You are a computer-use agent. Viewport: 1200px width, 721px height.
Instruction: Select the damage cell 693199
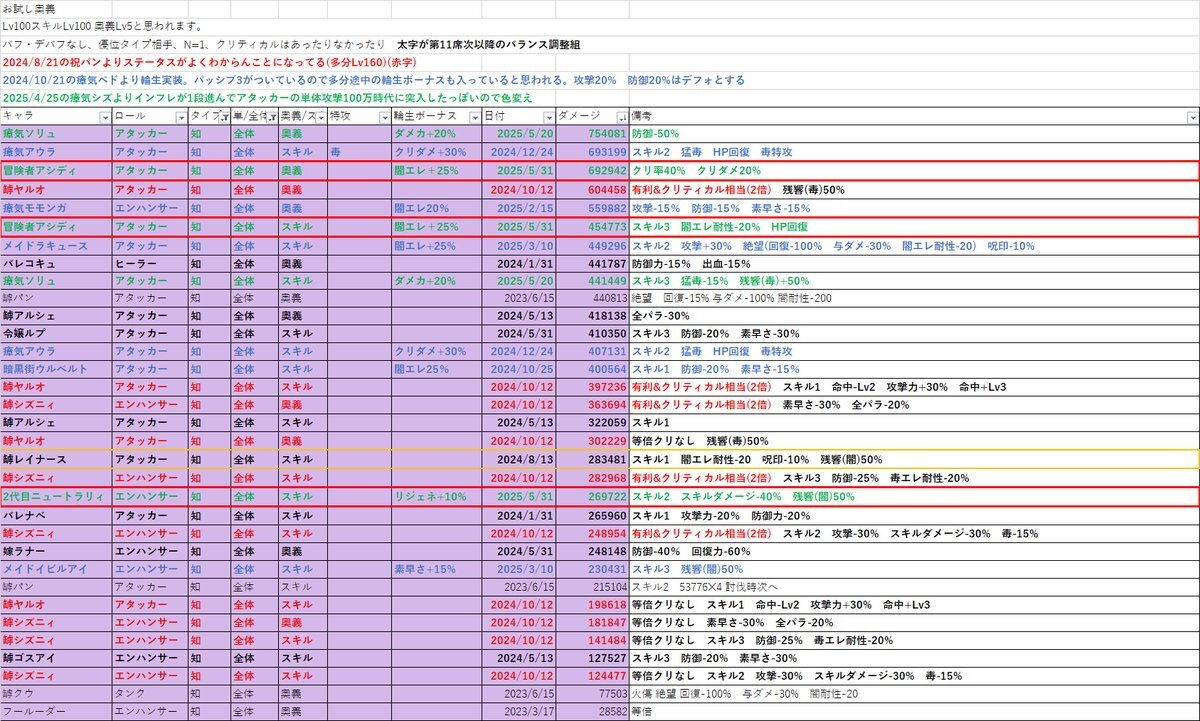tap(592, 152)
